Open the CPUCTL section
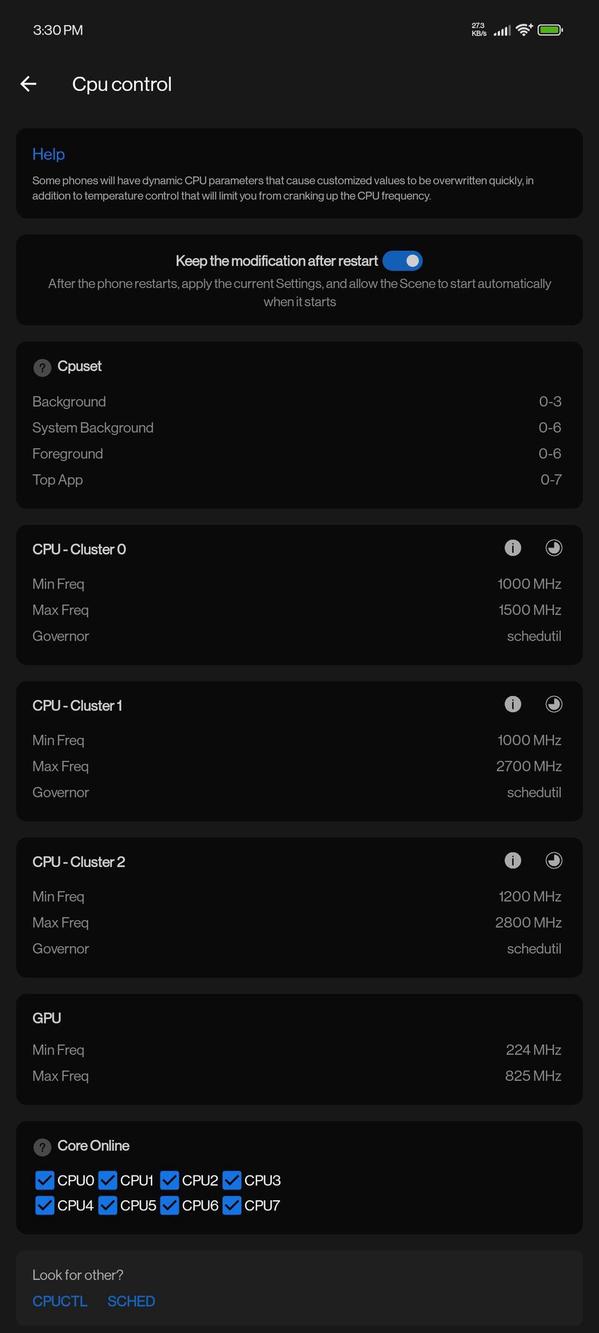This screenshot has height=1333, width=599. [x=59, y=1301]
